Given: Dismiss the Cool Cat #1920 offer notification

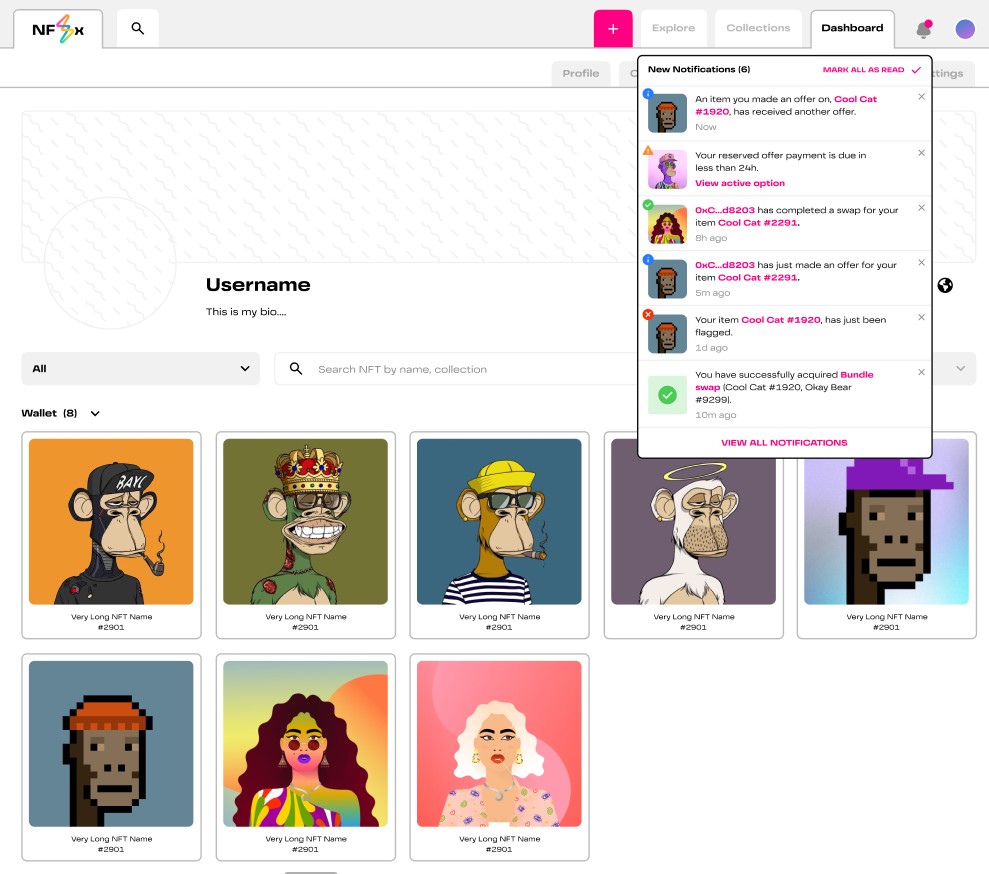Looking at the screenshot, I should click(921, 97).
